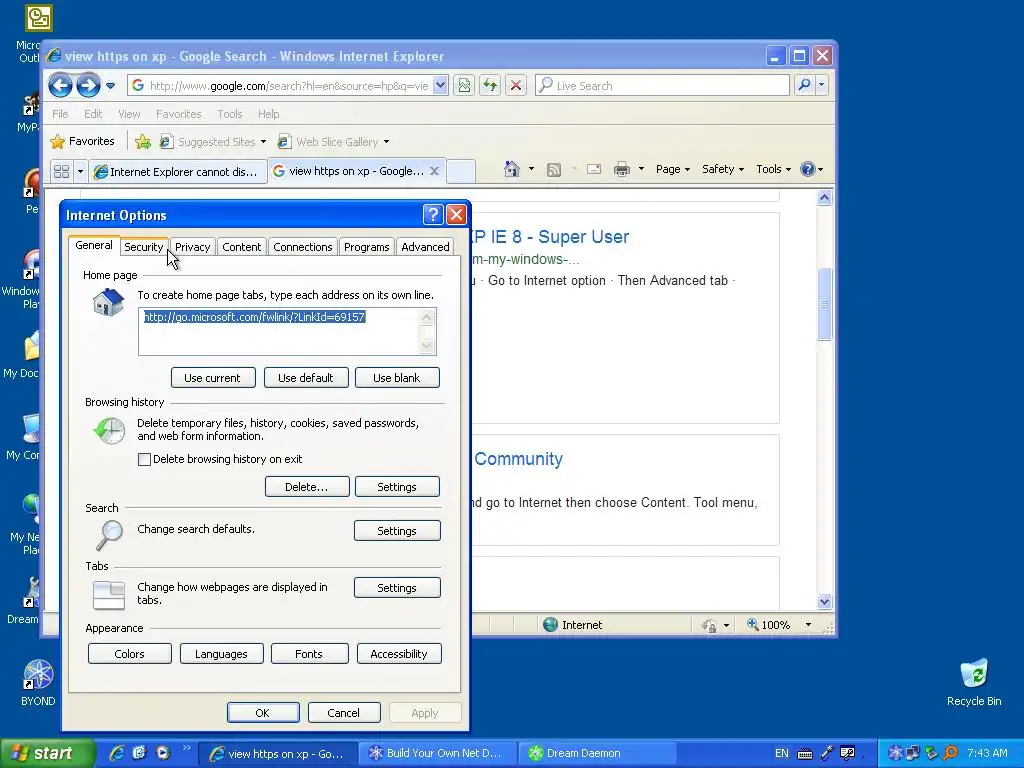1024x768 pixels.
Task: Switch to the Programs tab
Action: pyautogui.click(x=366, y=247)
